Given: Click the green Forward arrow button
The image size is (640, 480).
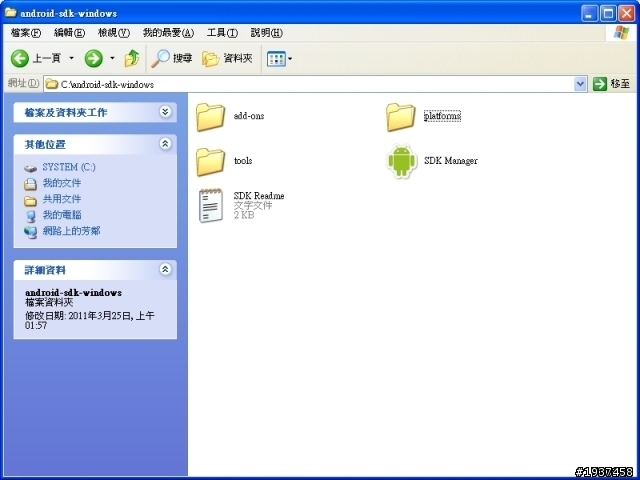Looking at the screenshot, I should click(x=93, y=58).
